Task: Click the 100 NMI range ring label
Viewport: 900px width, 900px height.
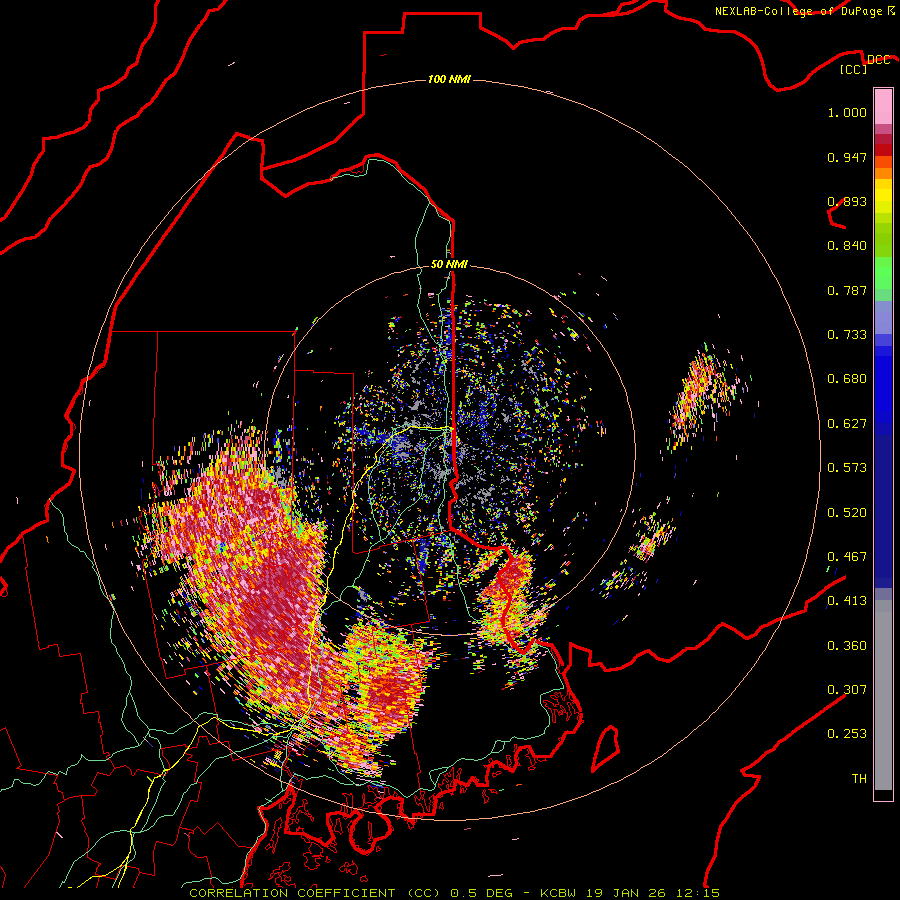Action: point(449,79)
